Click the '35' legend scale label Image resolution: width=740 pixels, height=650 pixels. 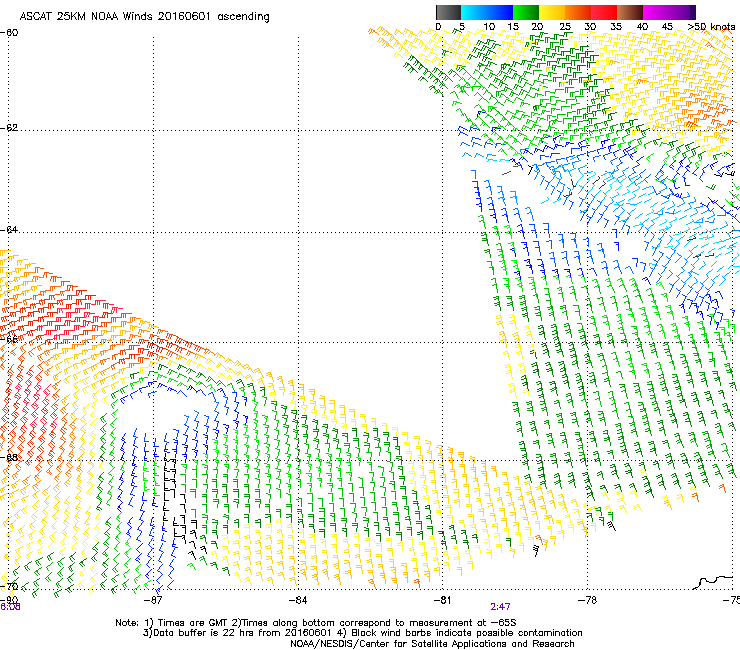(x=616, y=27)
